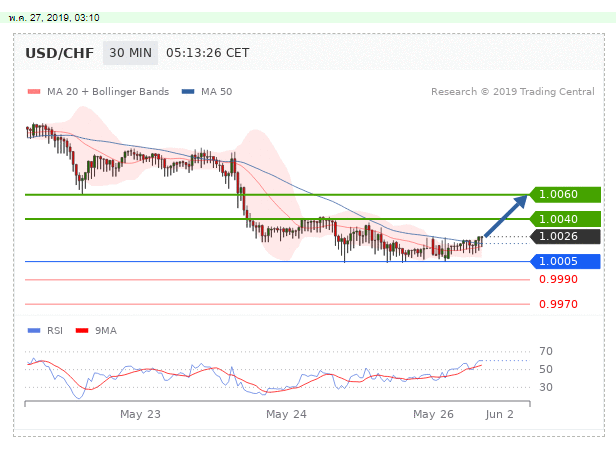
Task: Click the RSI 70 level label
Action: (546, 351)
